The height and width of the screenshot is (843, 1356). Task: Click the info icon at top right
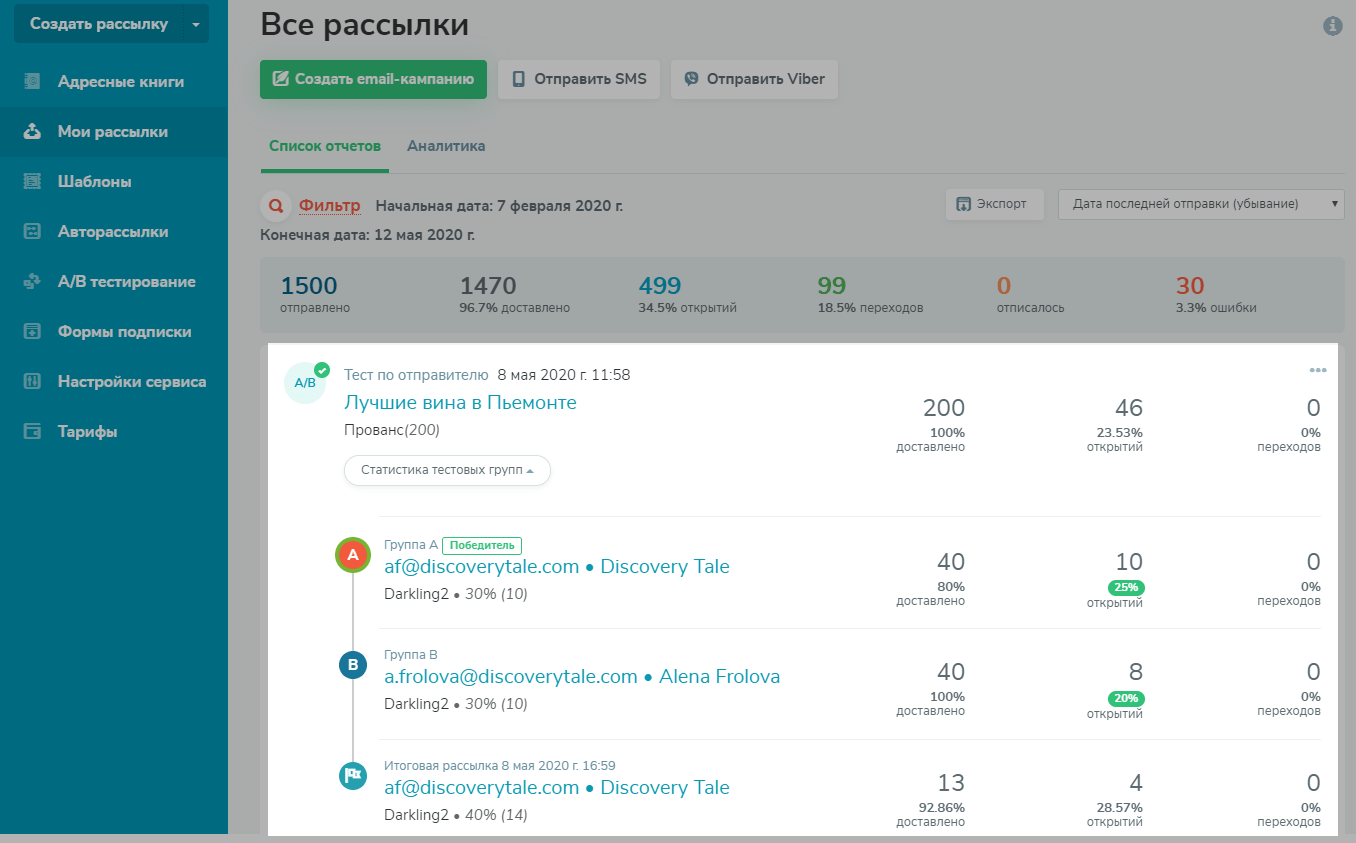[1332, 26]
